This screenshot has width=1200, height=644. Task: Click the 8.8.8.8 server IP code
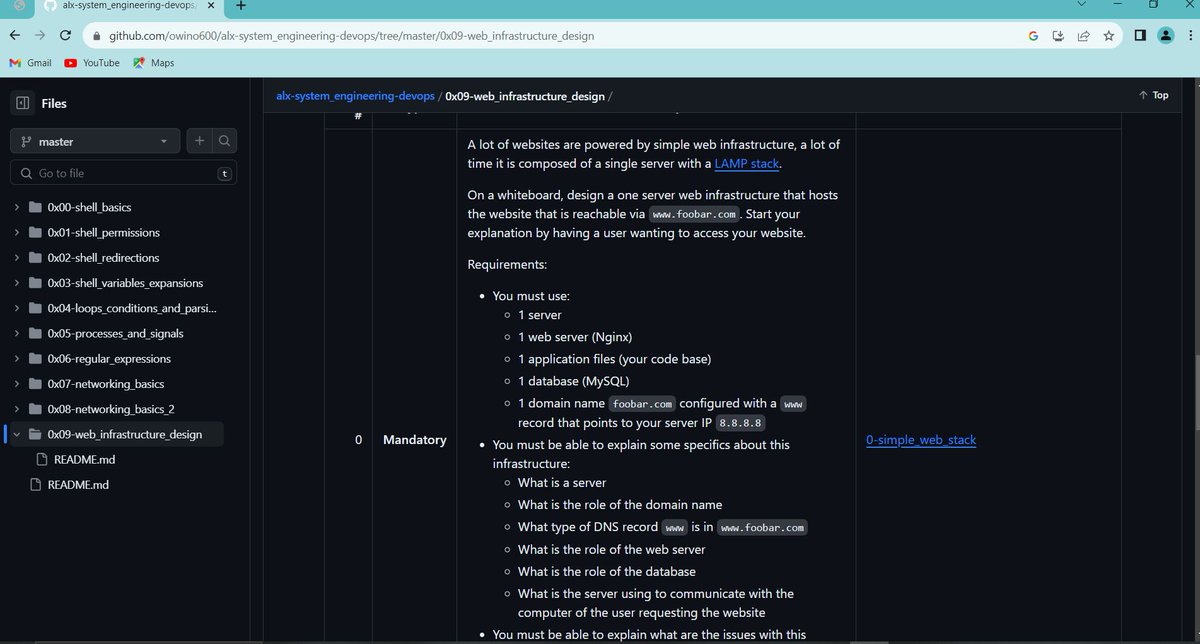[741, 423]
